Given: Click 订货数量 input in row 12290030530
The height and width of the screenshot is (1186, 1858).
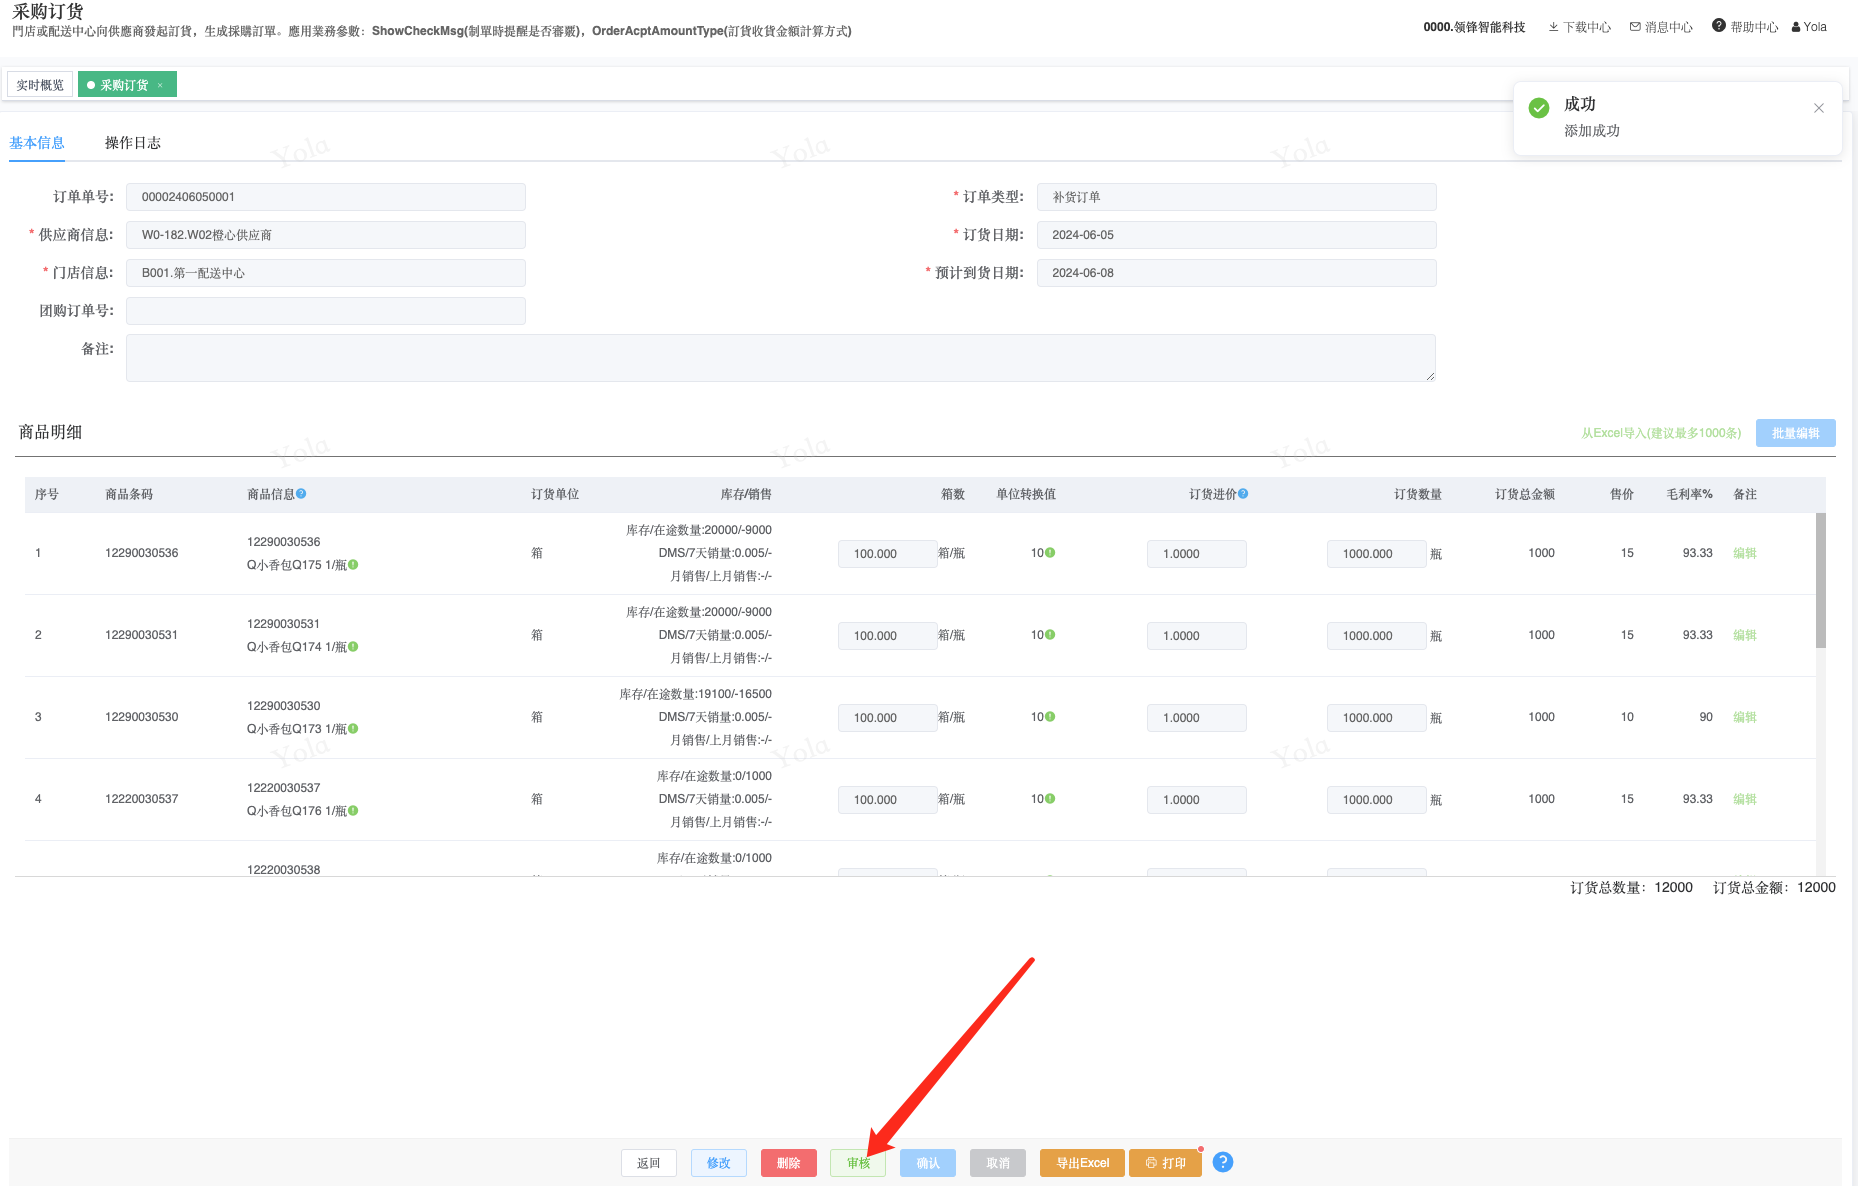Looking at the screenshot, I should tap(1377, 718).
